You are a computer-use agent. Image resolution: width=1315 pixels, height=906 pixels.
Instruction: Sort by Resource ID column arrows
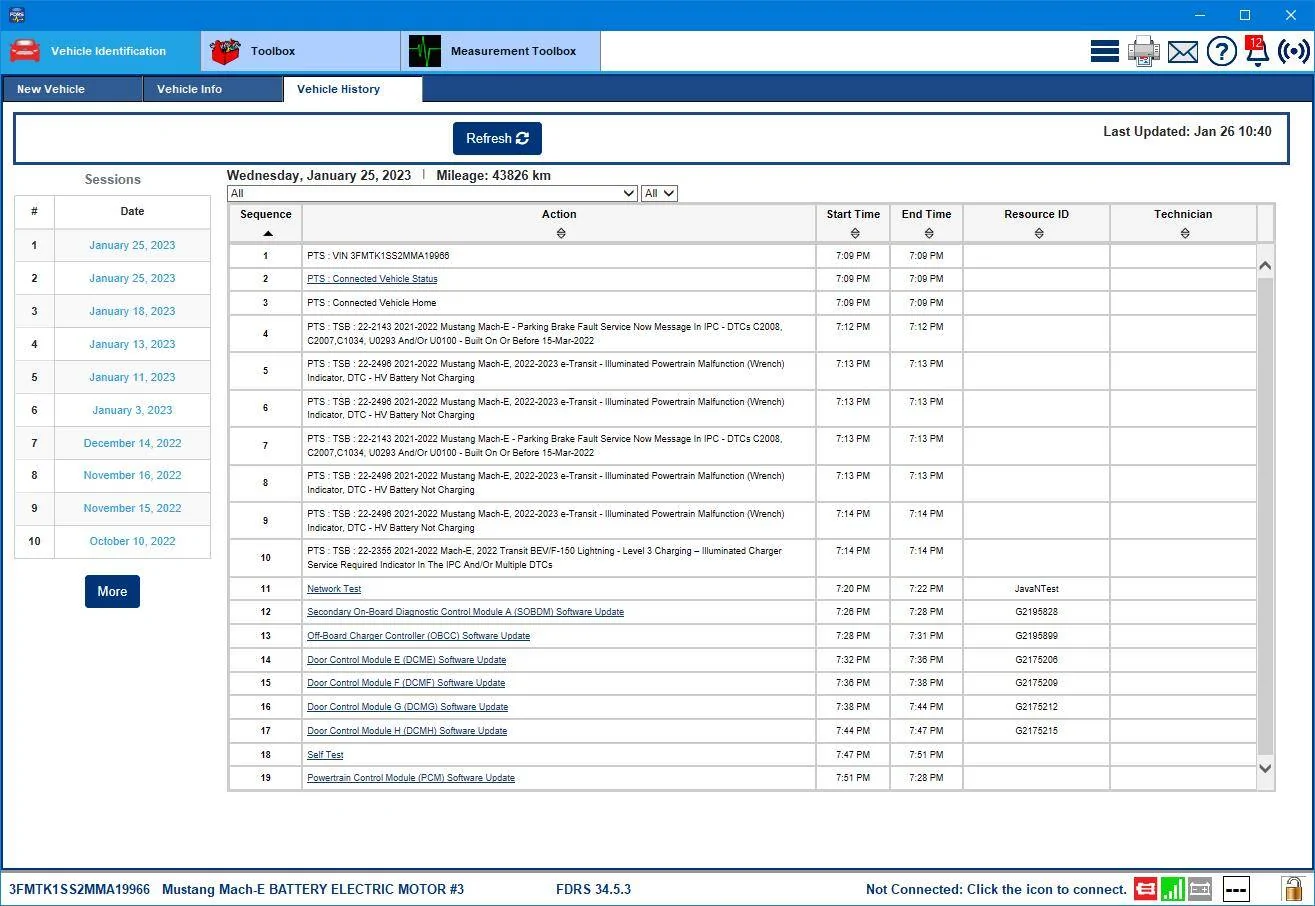pos(1038,233)
